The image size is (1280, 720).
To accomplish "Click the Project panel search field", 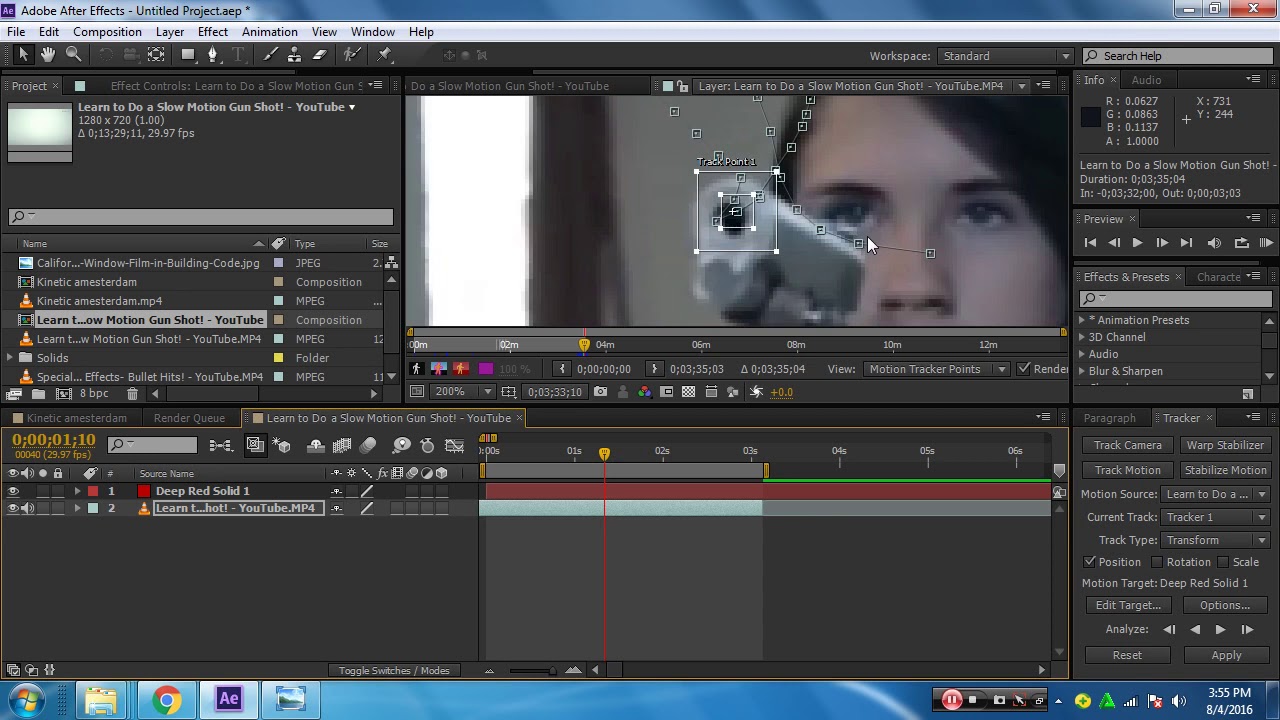I will point(200,217).
